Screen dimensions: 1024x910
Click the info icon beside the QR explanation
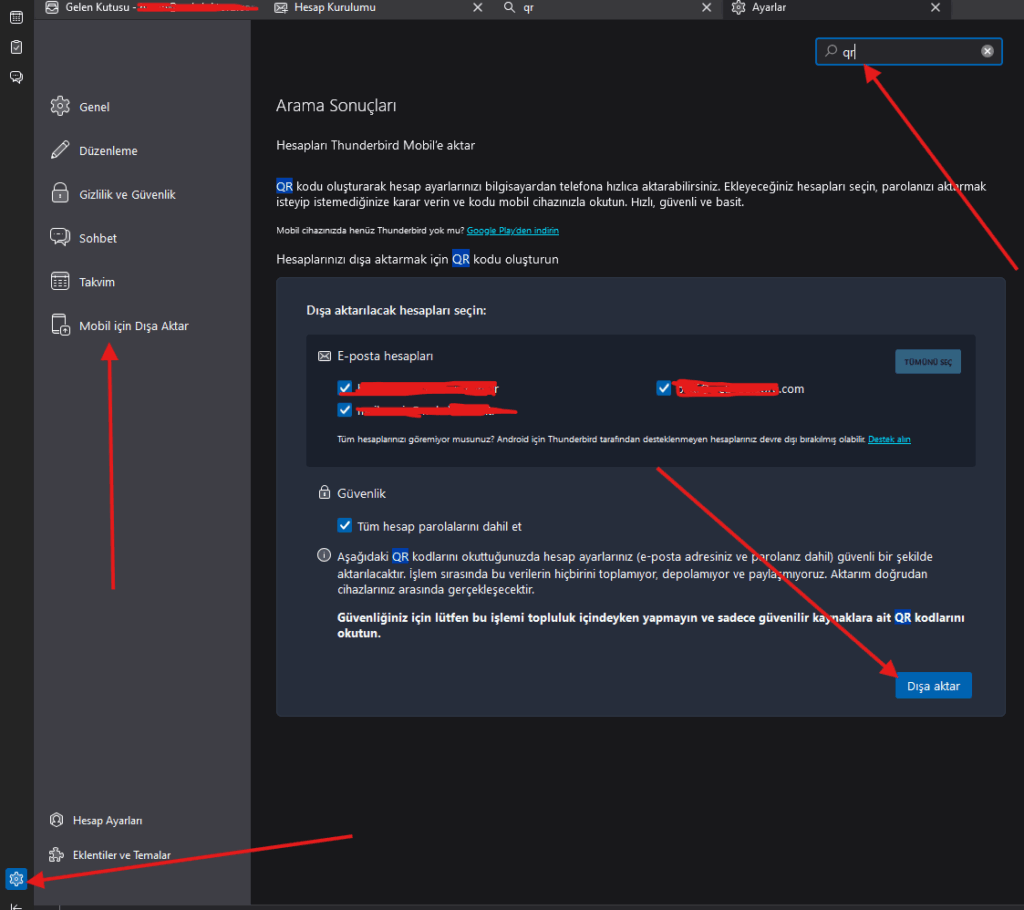tap(324, 555)
